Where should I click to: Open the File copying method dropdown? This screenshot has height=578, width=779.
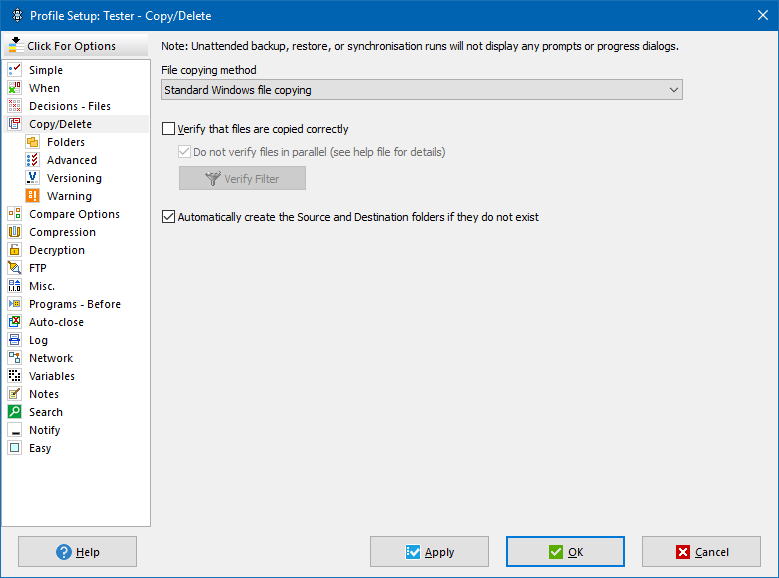tap(421, 90)
